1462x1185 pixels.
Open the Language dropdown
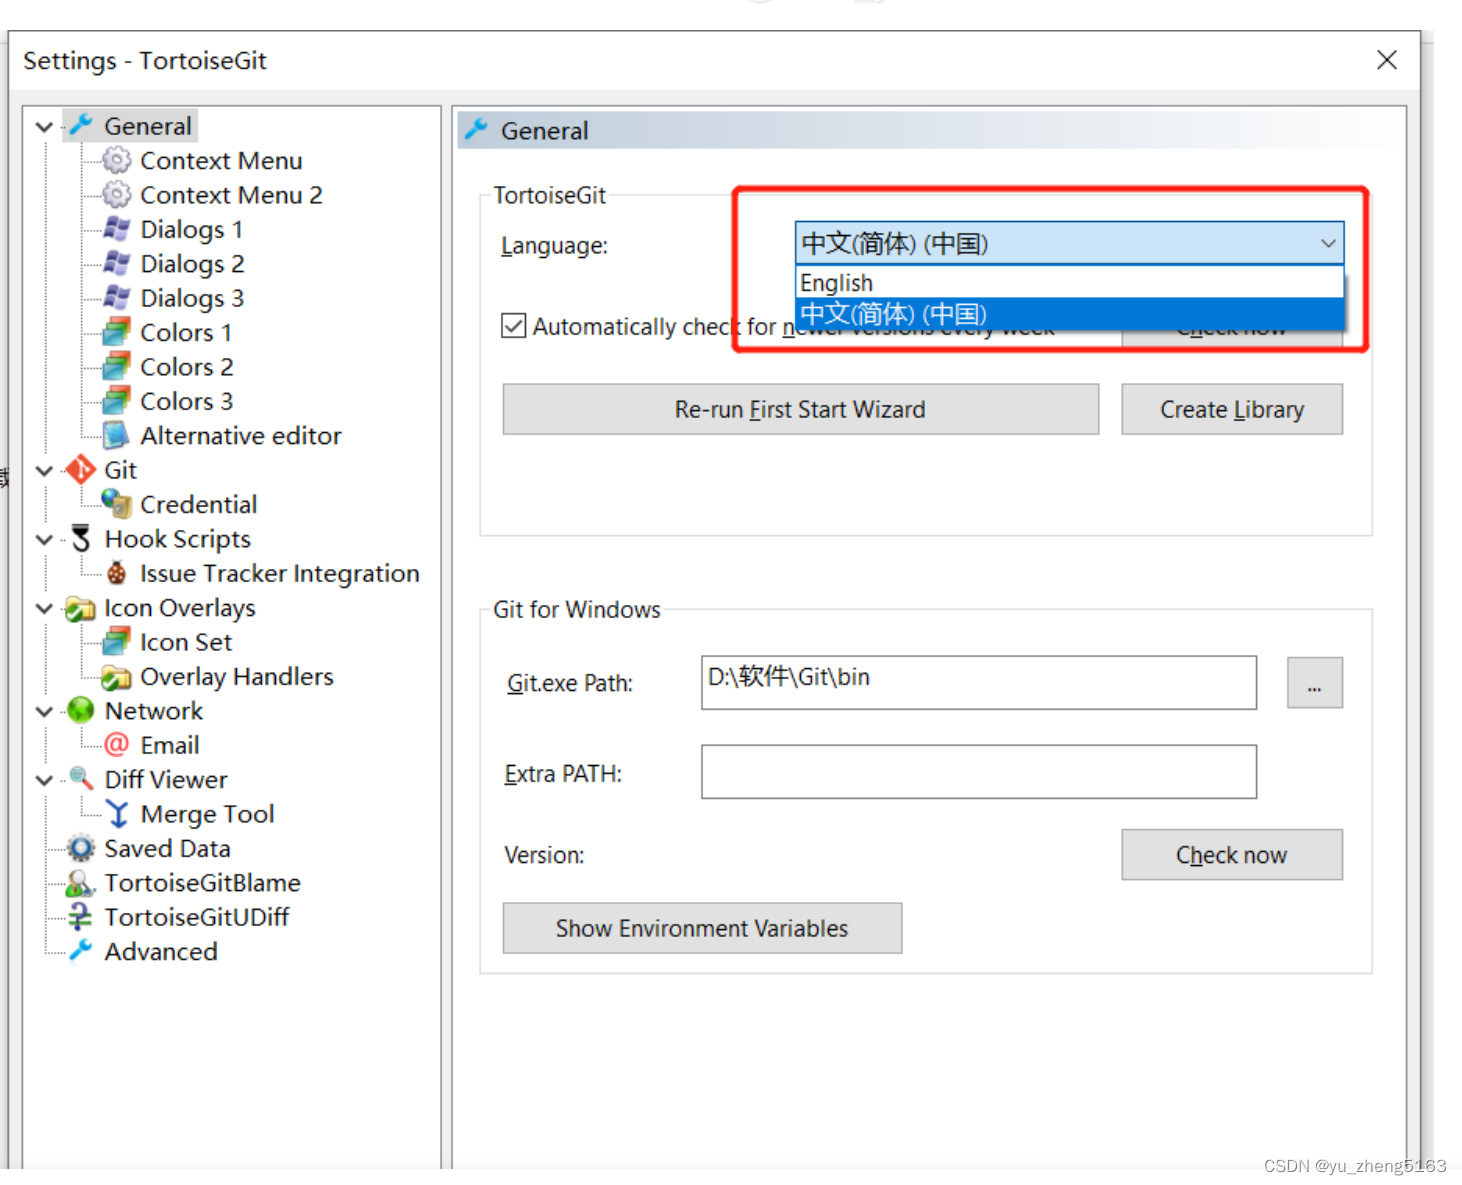tap(1329, 243)
